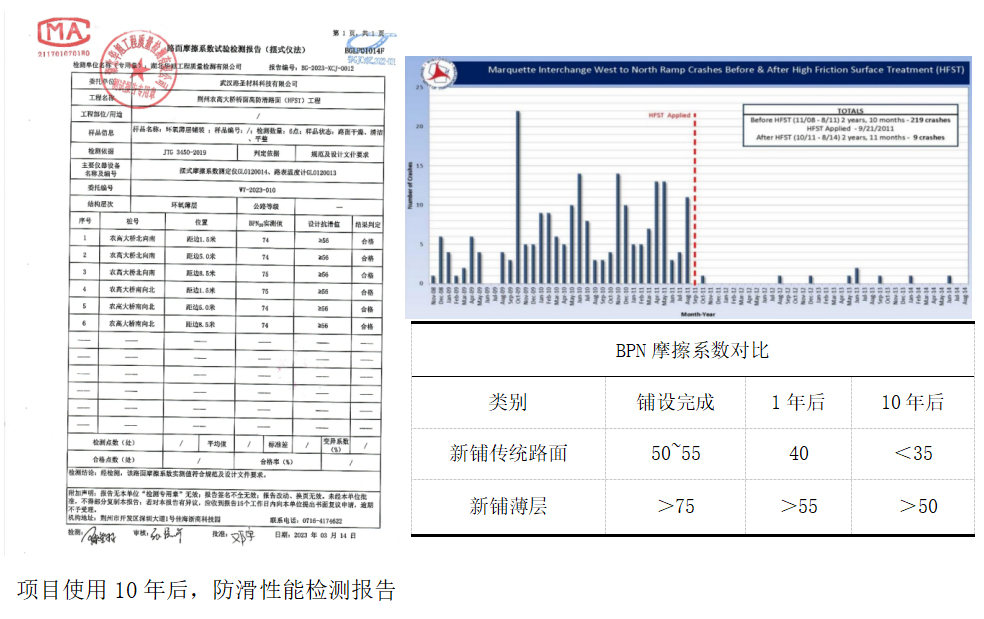Click the 公路等级 label cell
The width and height of the screenshot is (984, 619).
point(266,206)
